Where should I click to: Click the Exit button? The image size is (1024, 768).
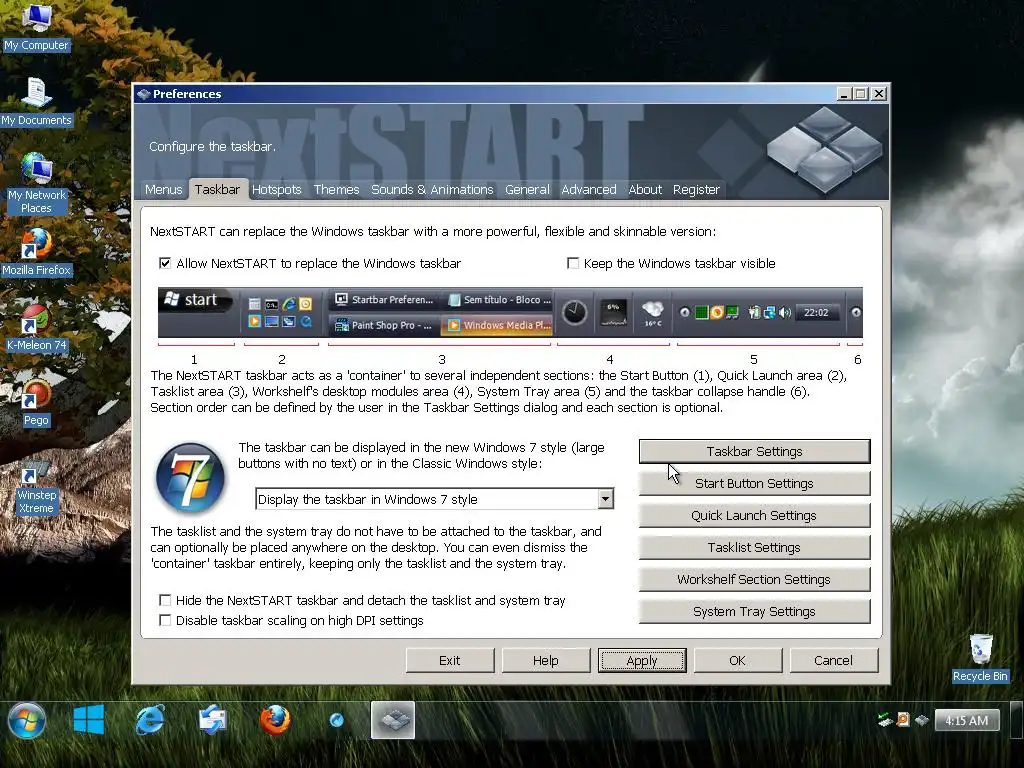450,660
